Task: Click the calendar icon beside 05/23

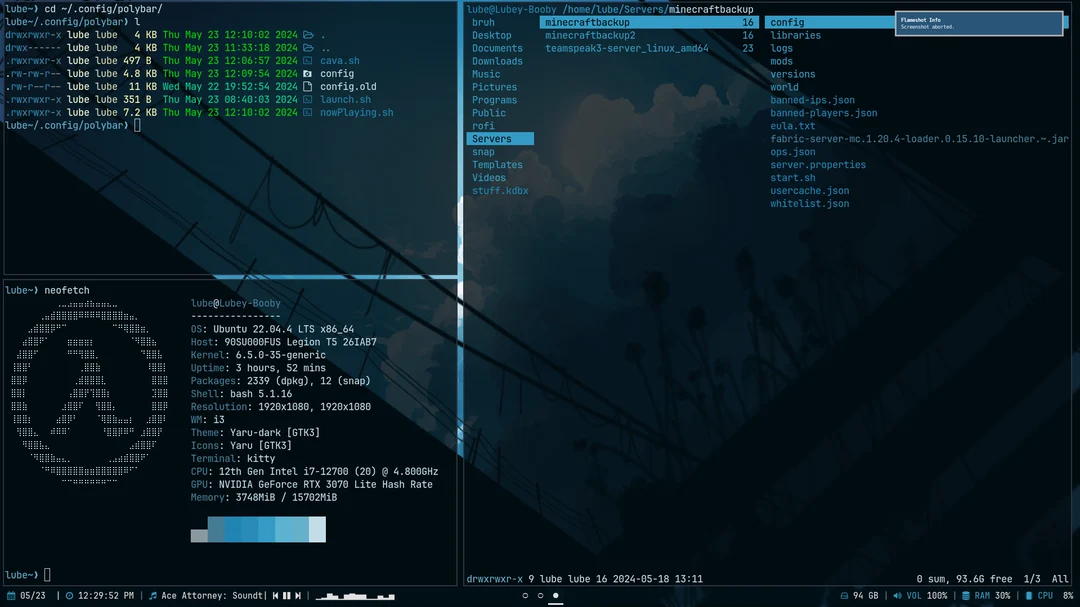Action: (11, 595)
